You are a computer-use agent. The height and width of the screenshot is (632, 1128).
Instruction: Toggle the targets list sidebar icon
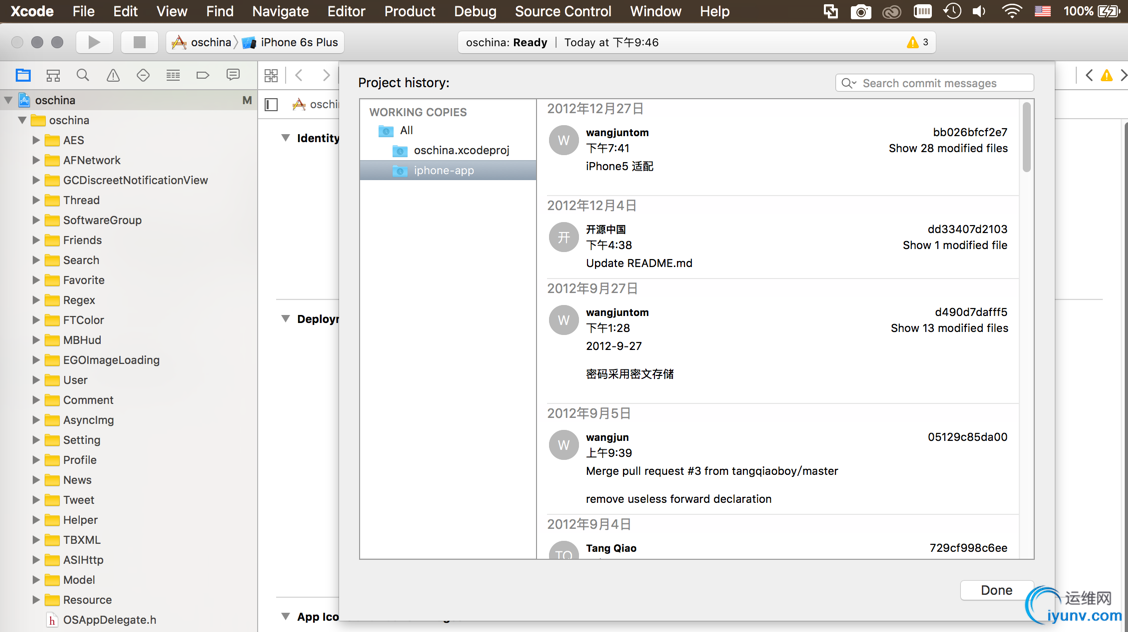coord(271,105)
